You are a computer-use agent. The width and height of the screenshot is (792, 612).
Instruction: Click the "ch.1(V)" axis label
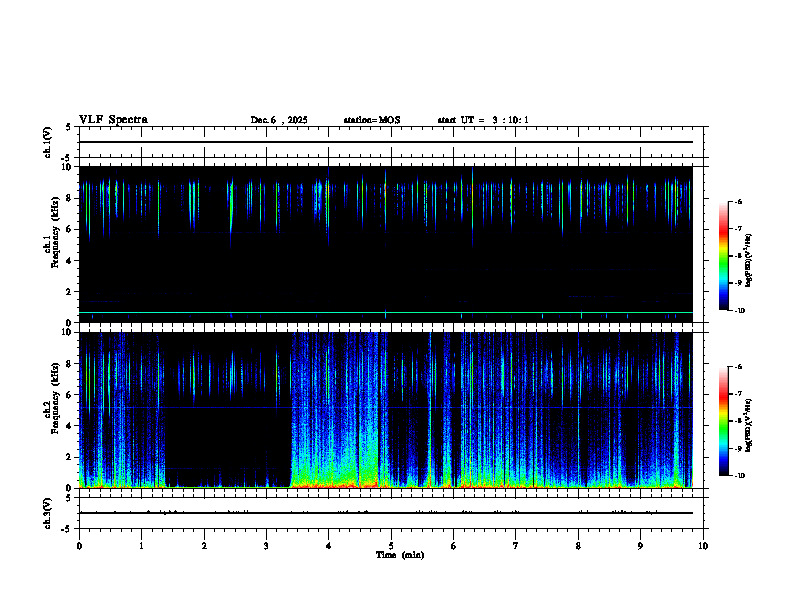47,142
